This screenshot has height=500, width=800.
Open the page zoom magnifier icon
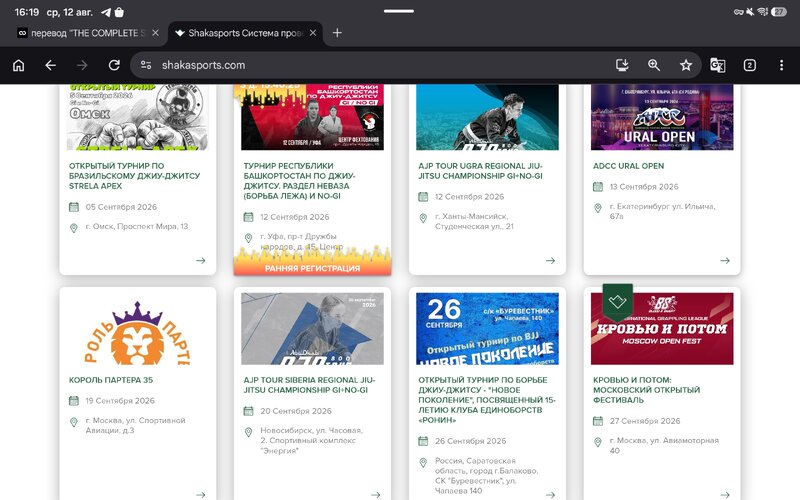point(654,65)
